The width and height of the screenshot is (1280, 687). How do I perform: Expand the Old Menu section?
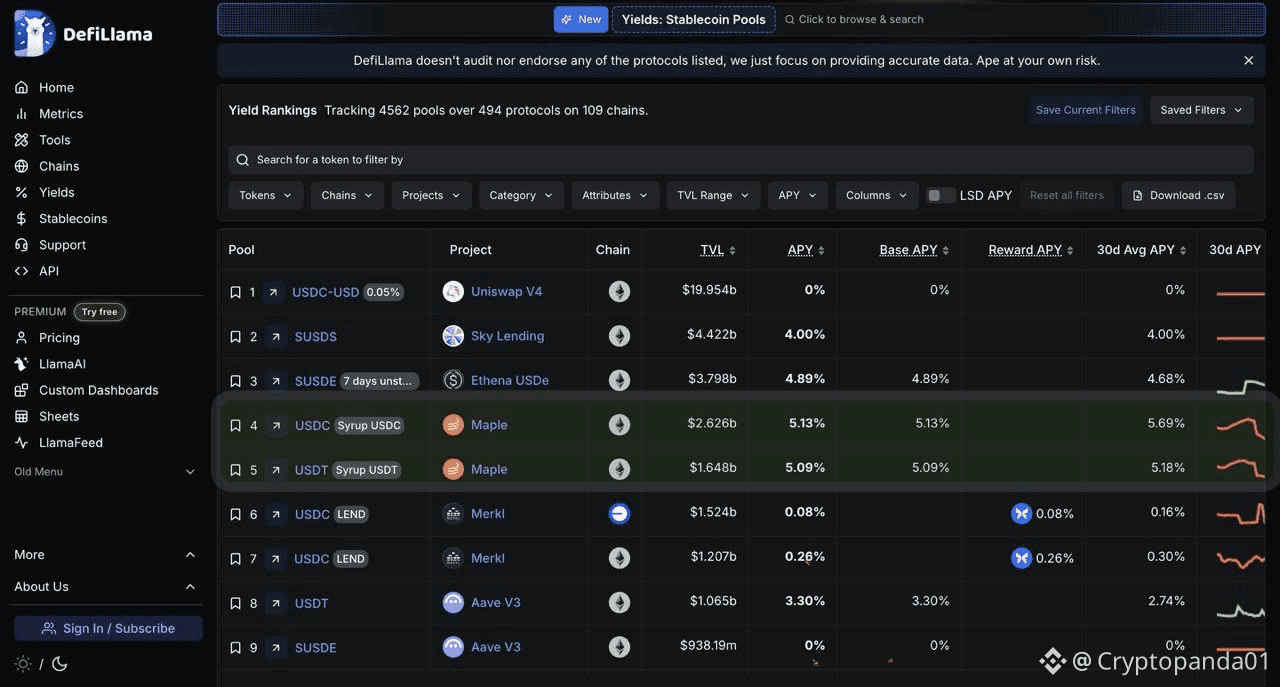tap(105, 472)
